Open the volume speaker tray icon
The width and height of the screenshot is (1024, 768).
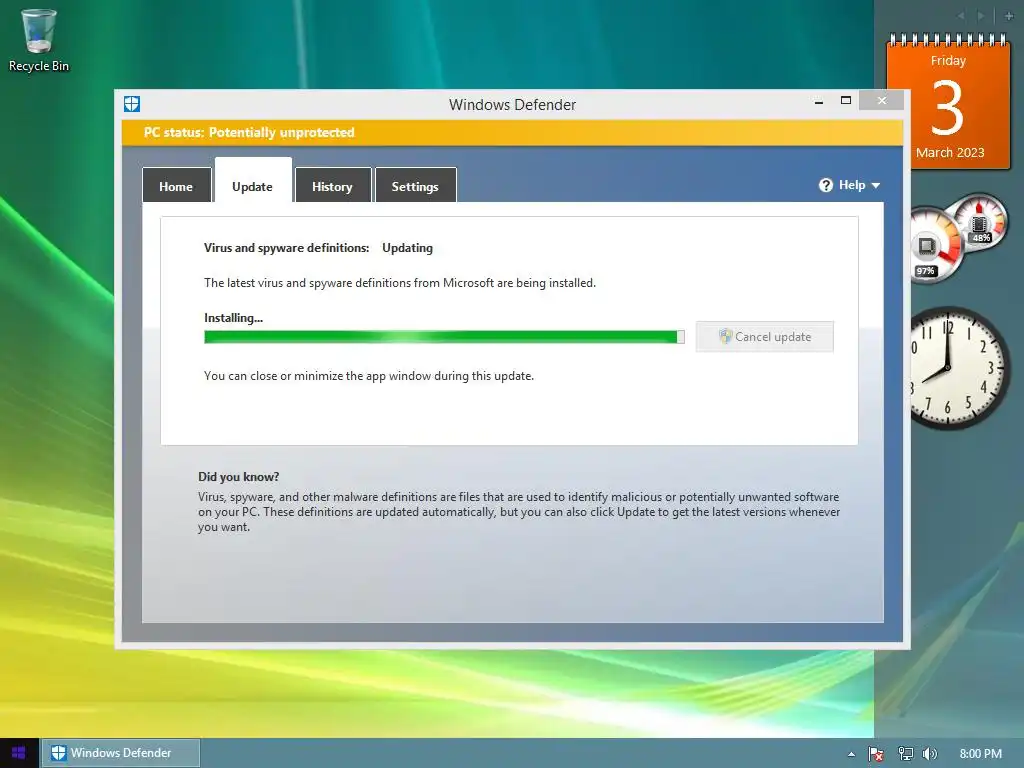[929, 754]
